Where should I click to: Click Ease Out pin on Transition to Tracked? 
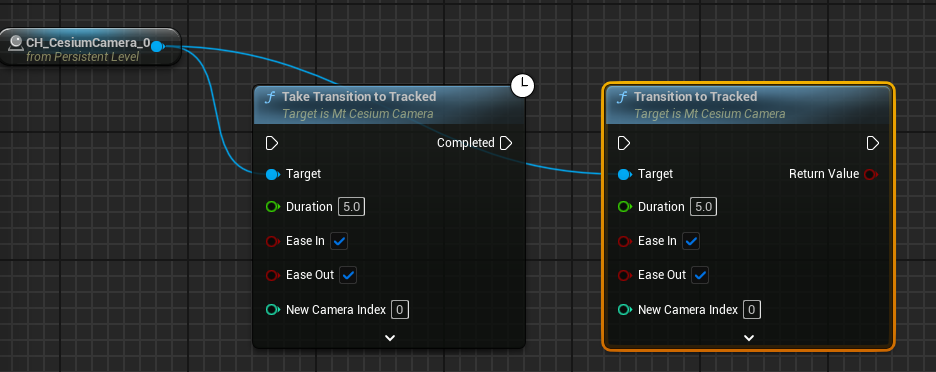625,275
